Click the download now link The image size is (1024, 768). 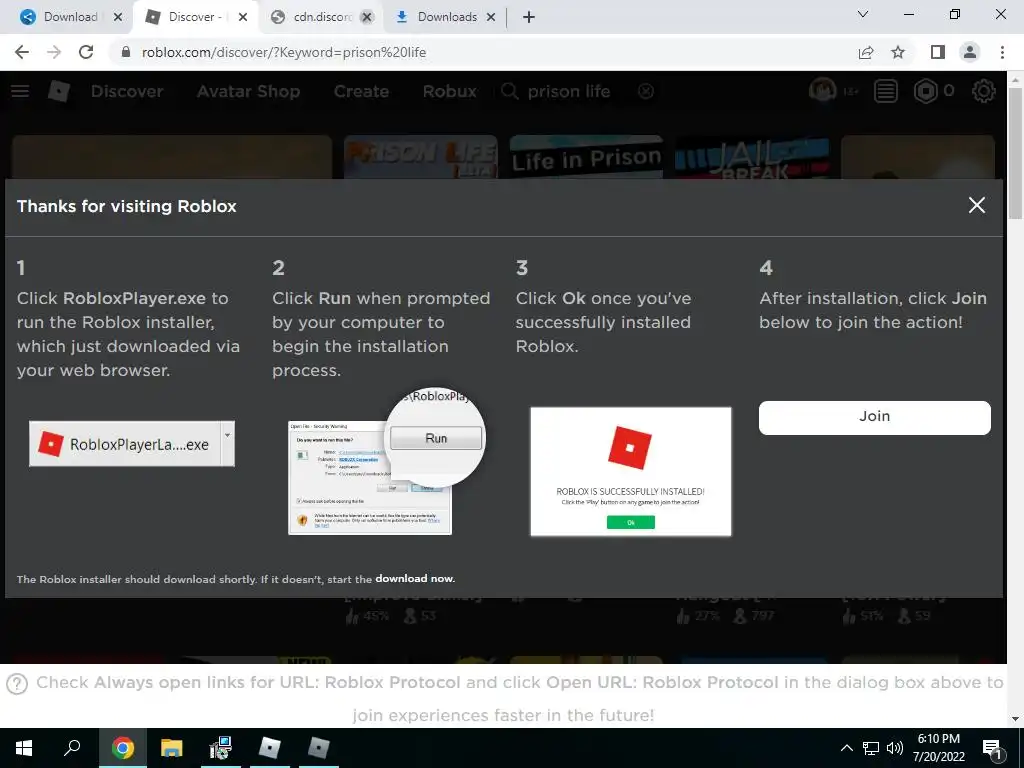pos(415,579)
